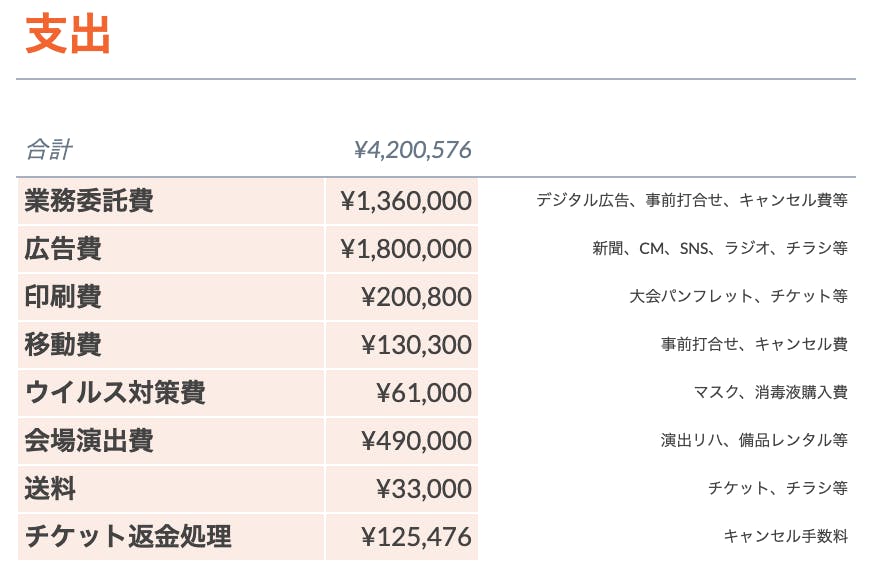Click the total amount ¥4,200,576
Viewport: 872px width, 570px height.
(x=412, y=151)
